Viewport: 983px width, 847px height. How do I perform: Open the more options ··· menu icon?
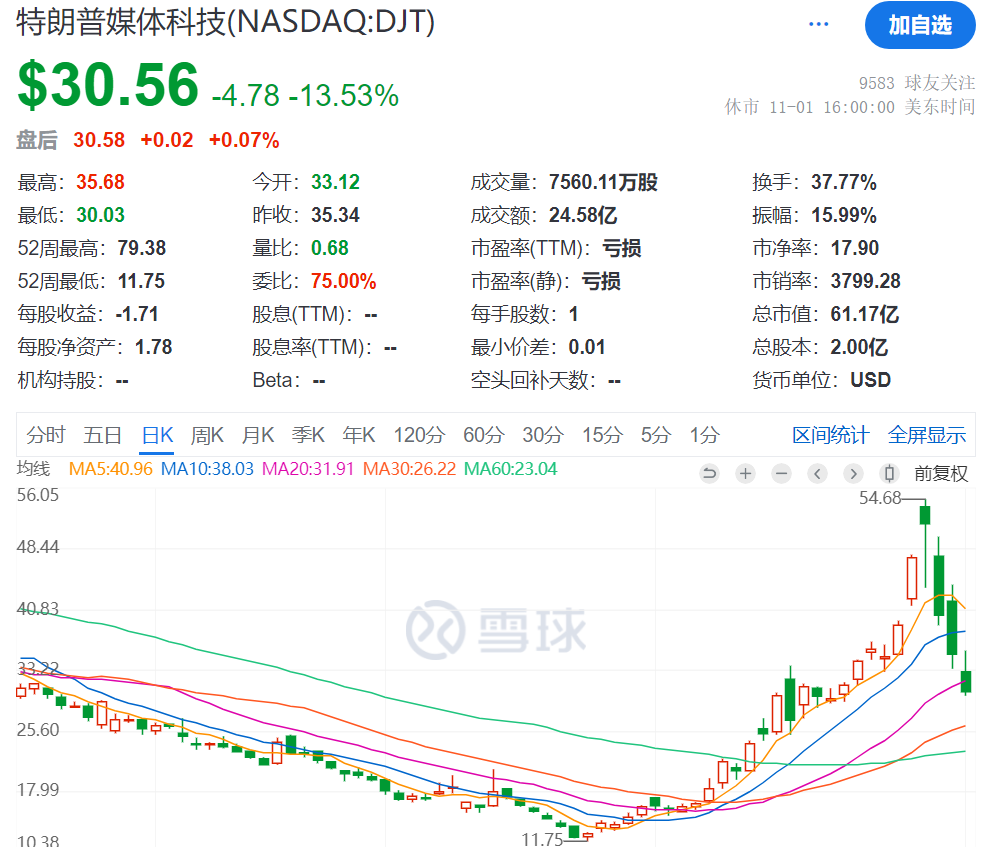click(818, 22)
